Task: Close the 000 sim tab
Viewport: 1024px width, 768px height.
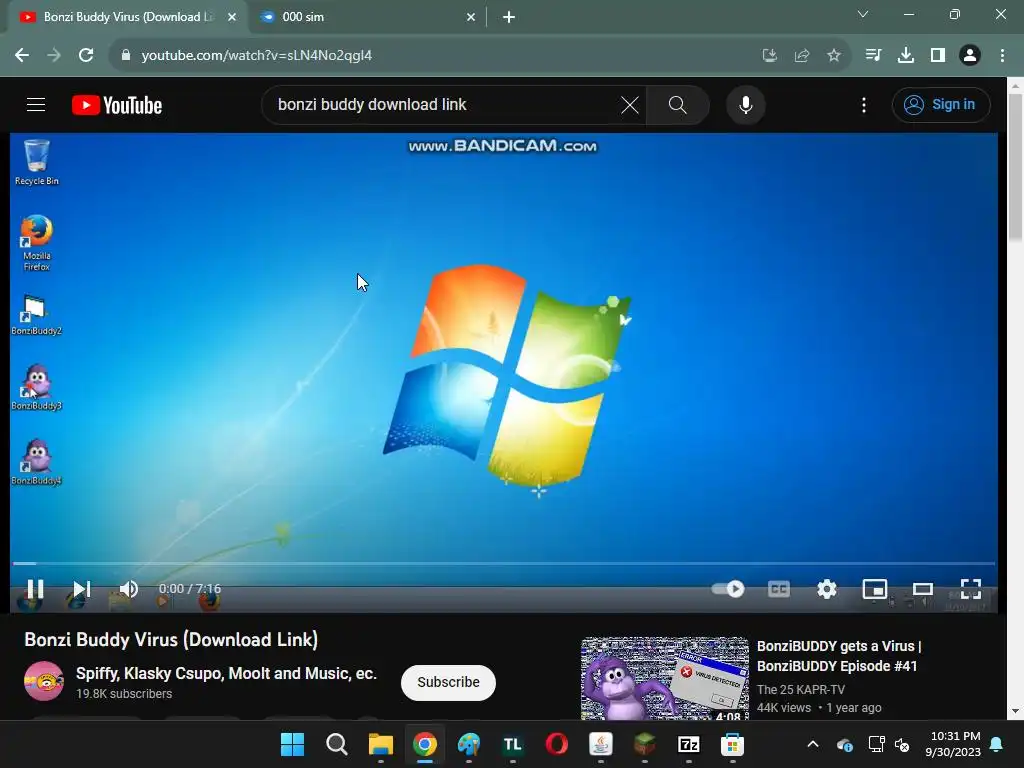Action: tap(471, 18)
